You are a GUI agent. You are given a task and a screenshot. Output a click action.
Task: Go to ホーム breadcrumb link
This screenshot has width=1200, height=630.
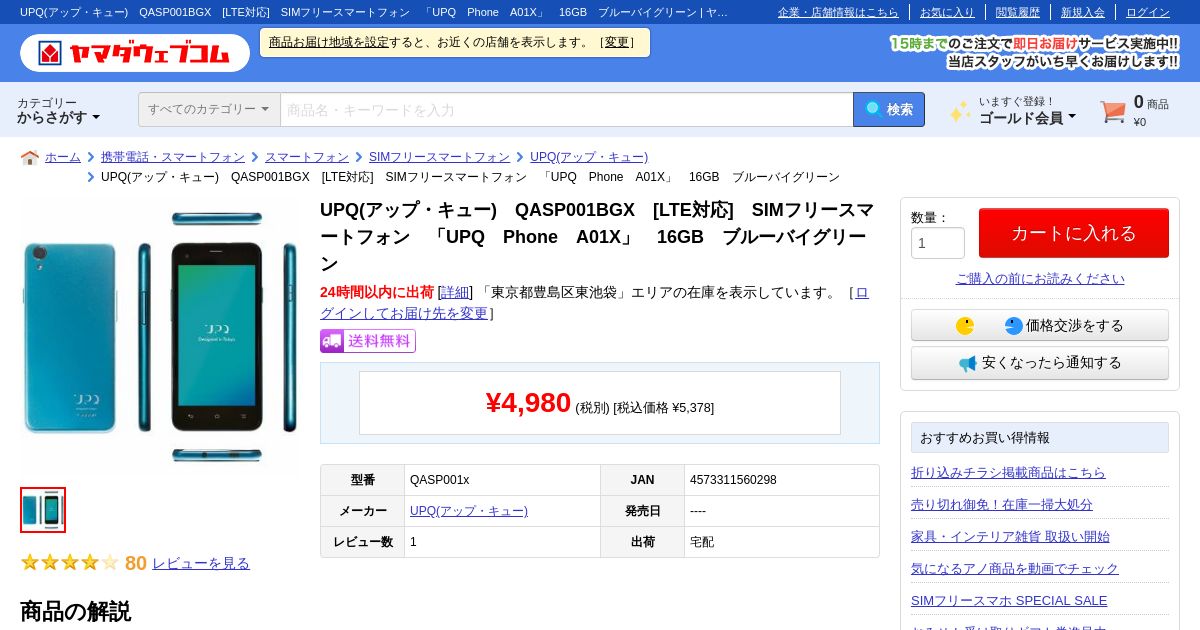click(63, 157)
